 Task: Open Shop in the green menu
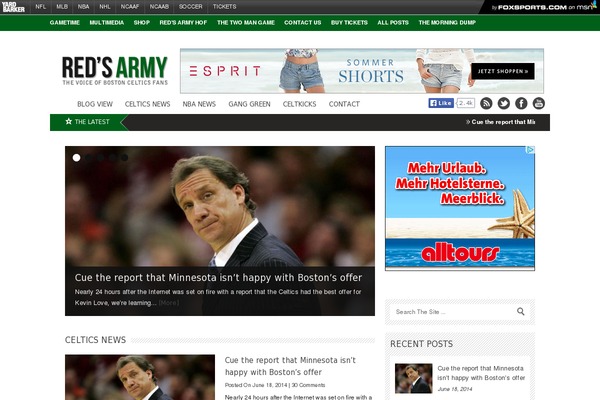(142, 23)
